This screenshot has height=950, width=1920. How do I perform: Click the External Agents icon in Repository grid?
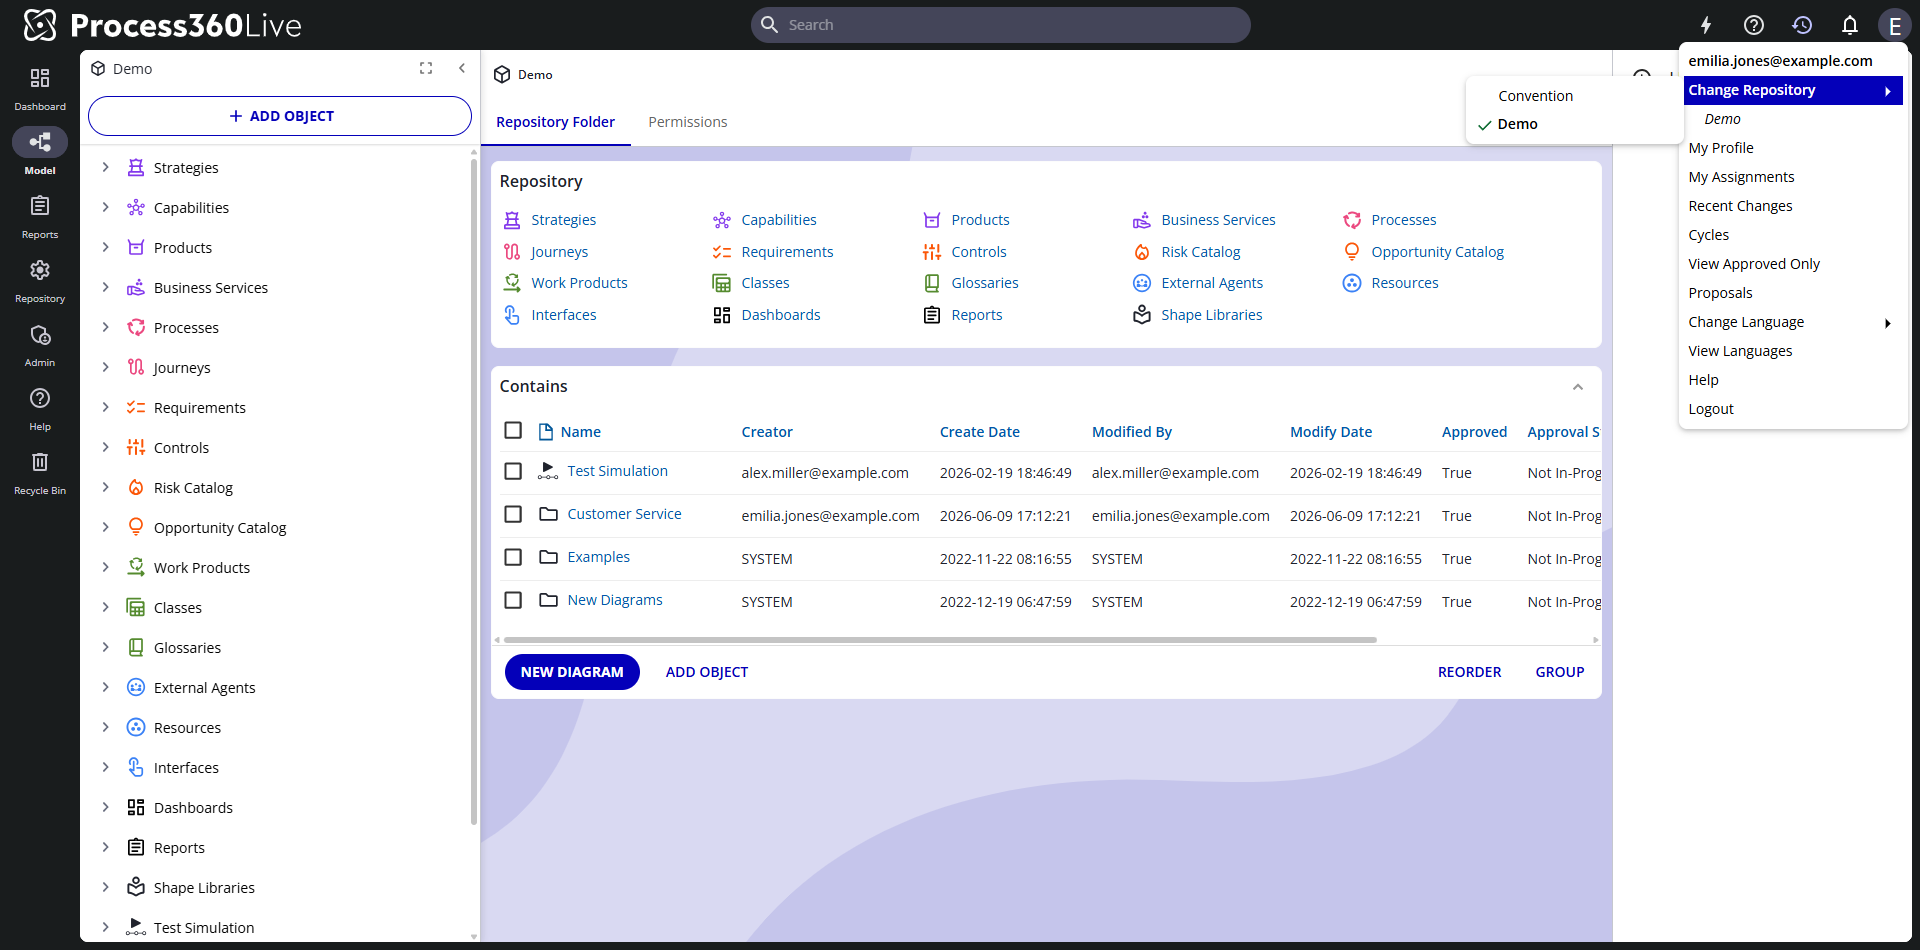click(x=1142, y=283)
